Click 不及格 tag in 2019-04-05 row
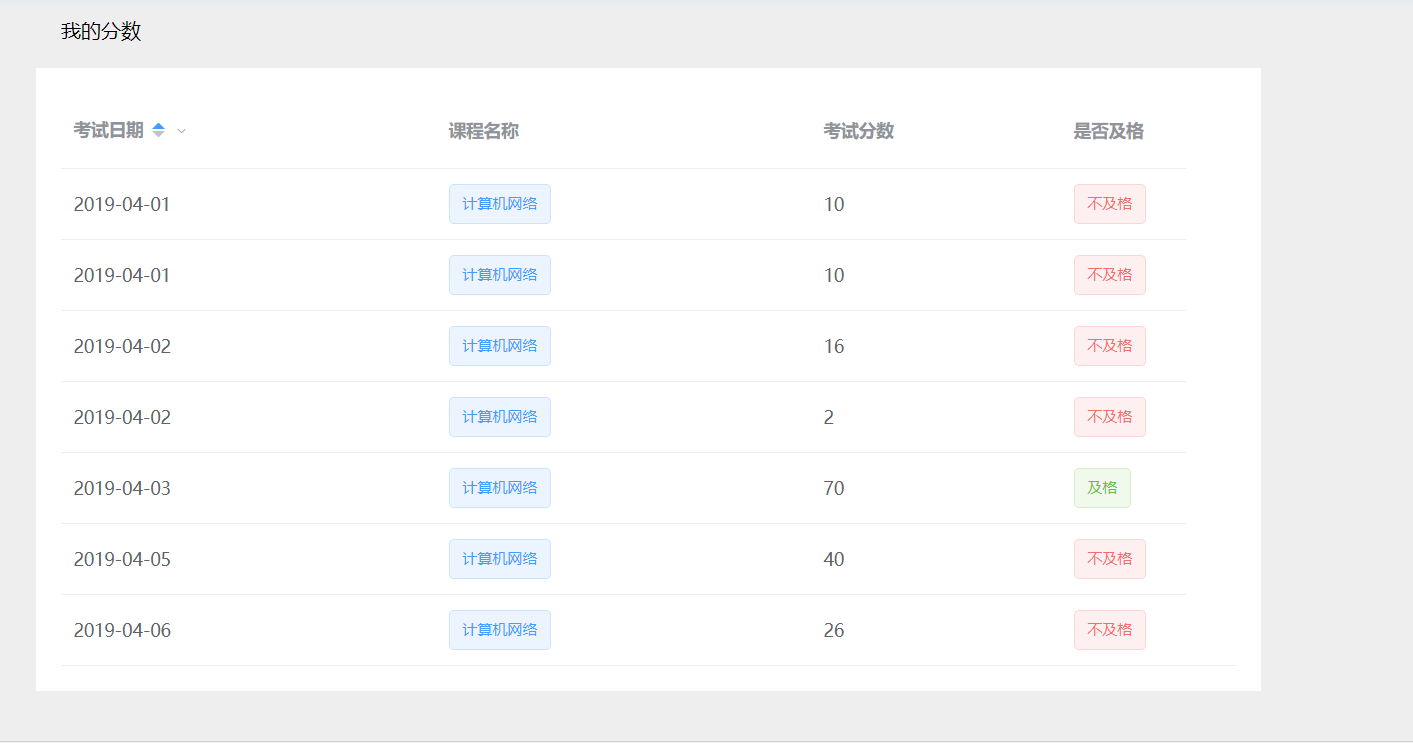The width and height of the screenshot is (1413, 743). click(1109, 559)
